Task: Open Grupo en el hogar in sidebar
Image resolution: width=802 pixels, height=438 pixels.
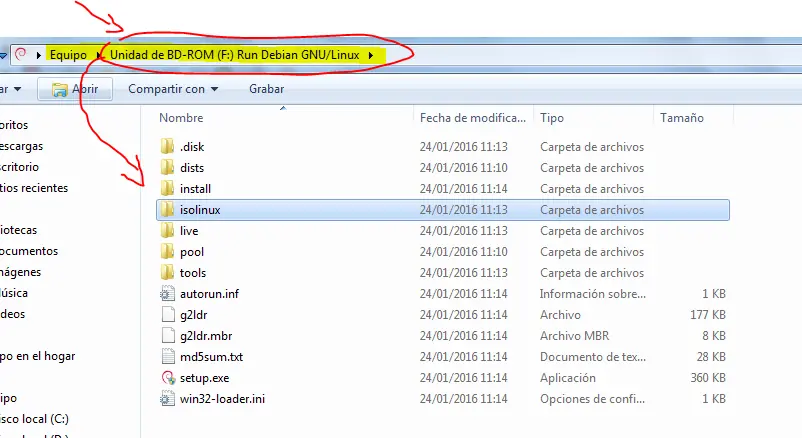Action: coord(37,356)
